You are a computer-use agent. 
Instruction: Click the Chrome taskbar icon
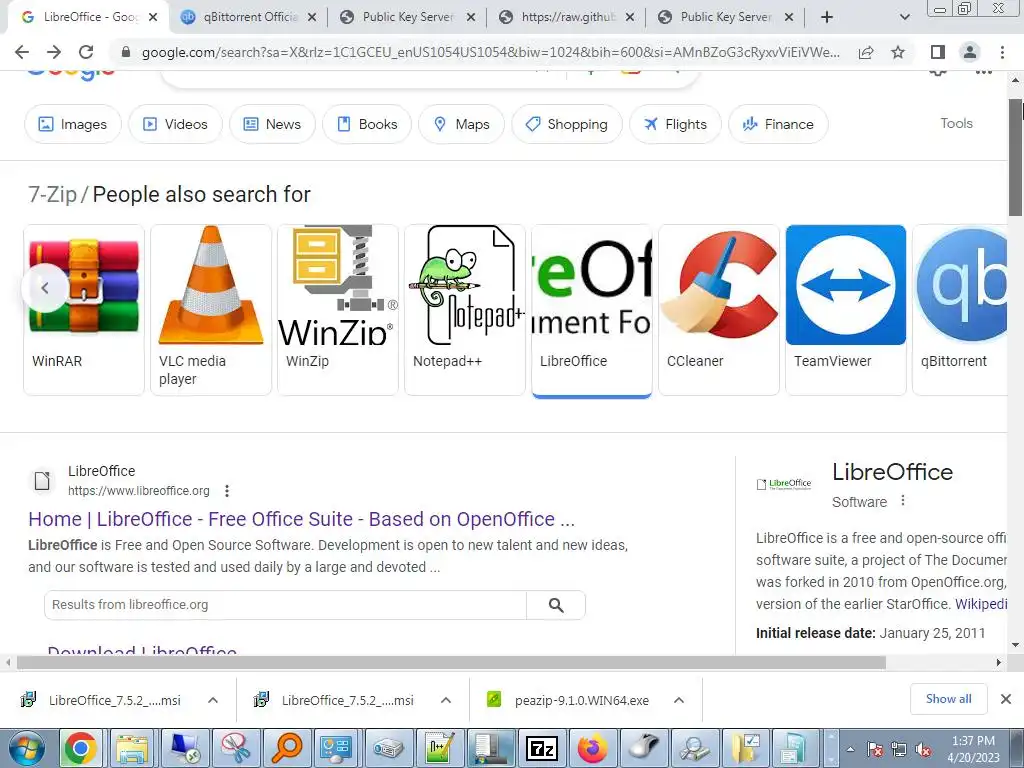tap(80, 748)
